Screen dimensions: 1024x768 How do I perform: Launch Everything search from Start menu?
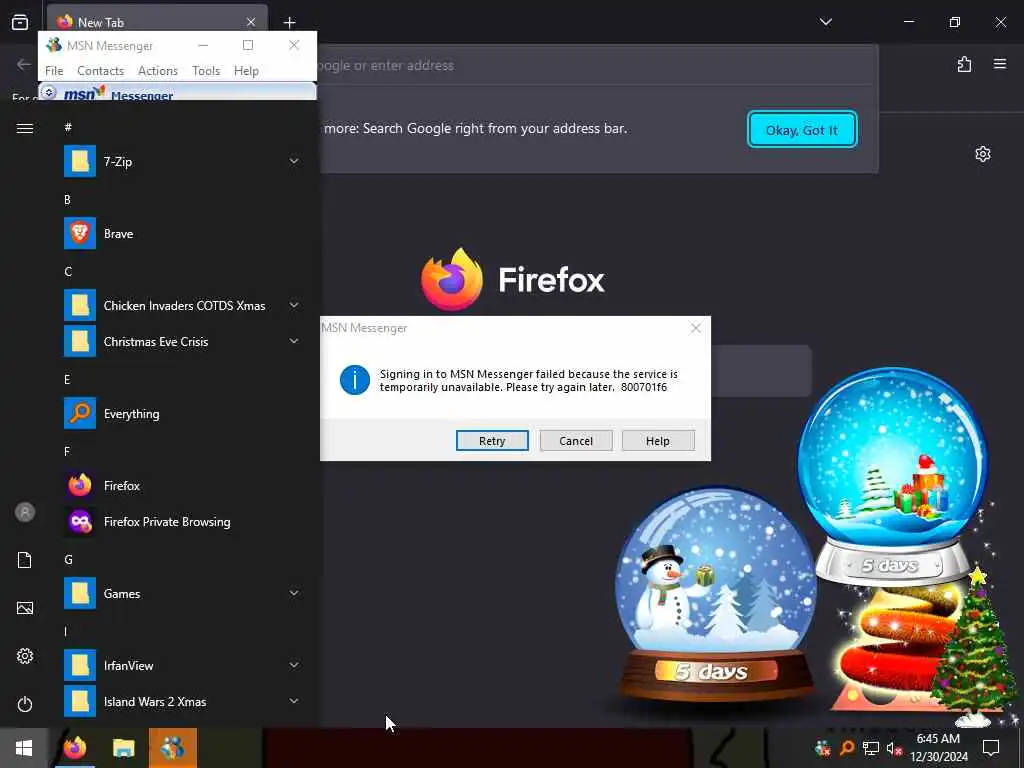[x=182, y=413]
